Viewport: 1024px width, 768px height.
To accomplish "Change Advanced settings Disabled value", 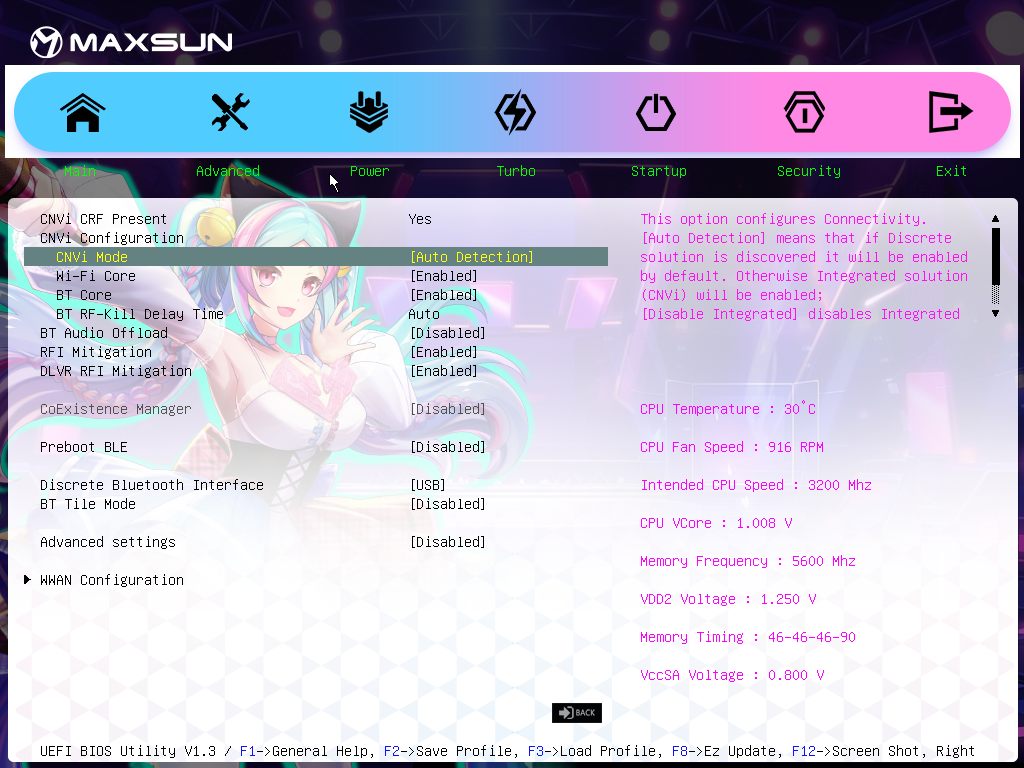I will 448,542.
